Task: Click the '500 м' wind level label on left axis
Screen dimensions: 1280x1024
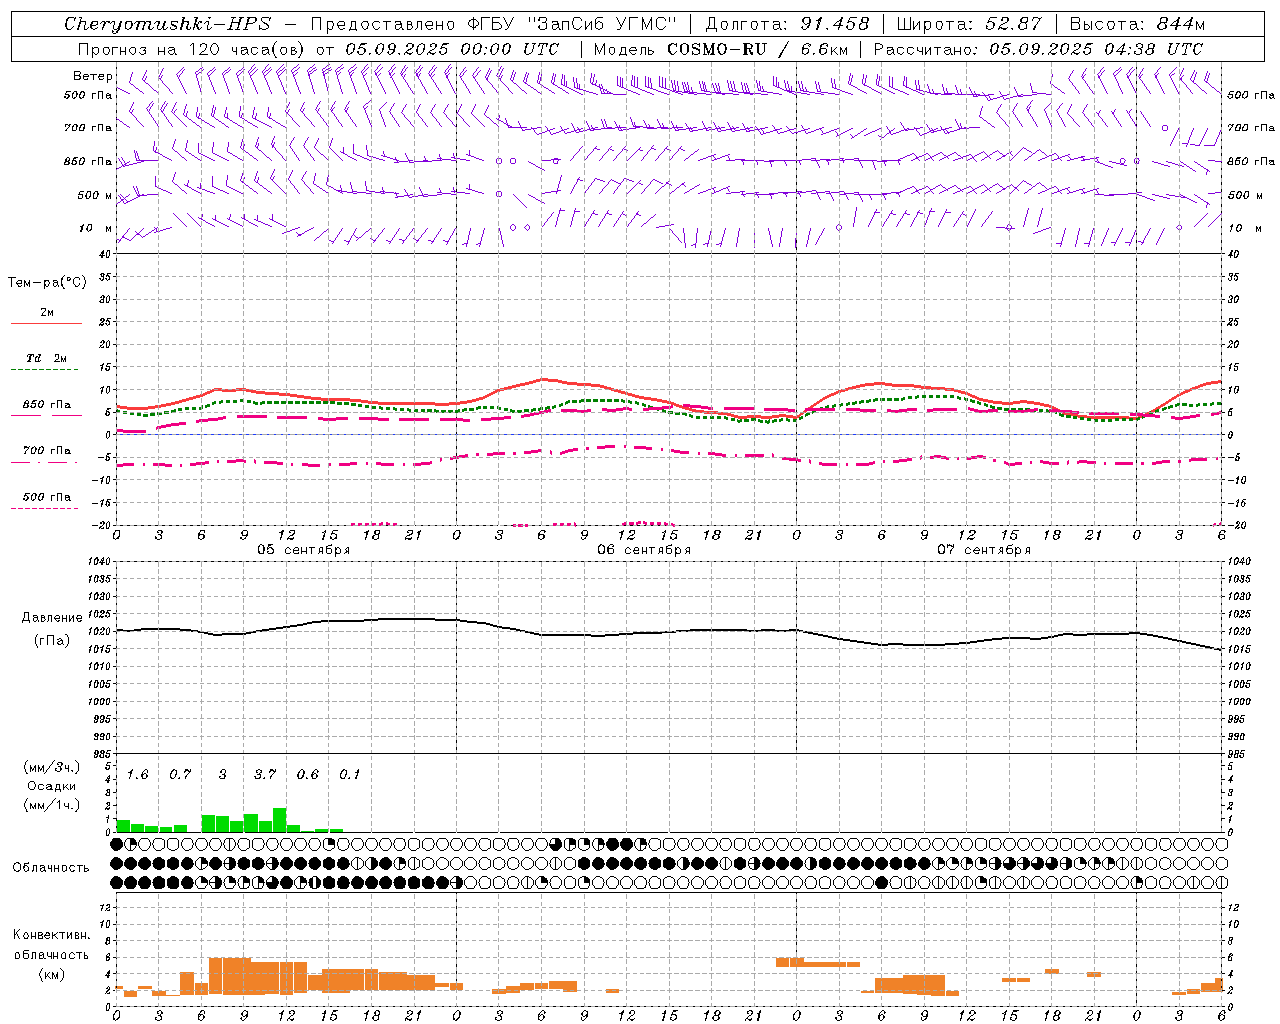Action: 95,195
